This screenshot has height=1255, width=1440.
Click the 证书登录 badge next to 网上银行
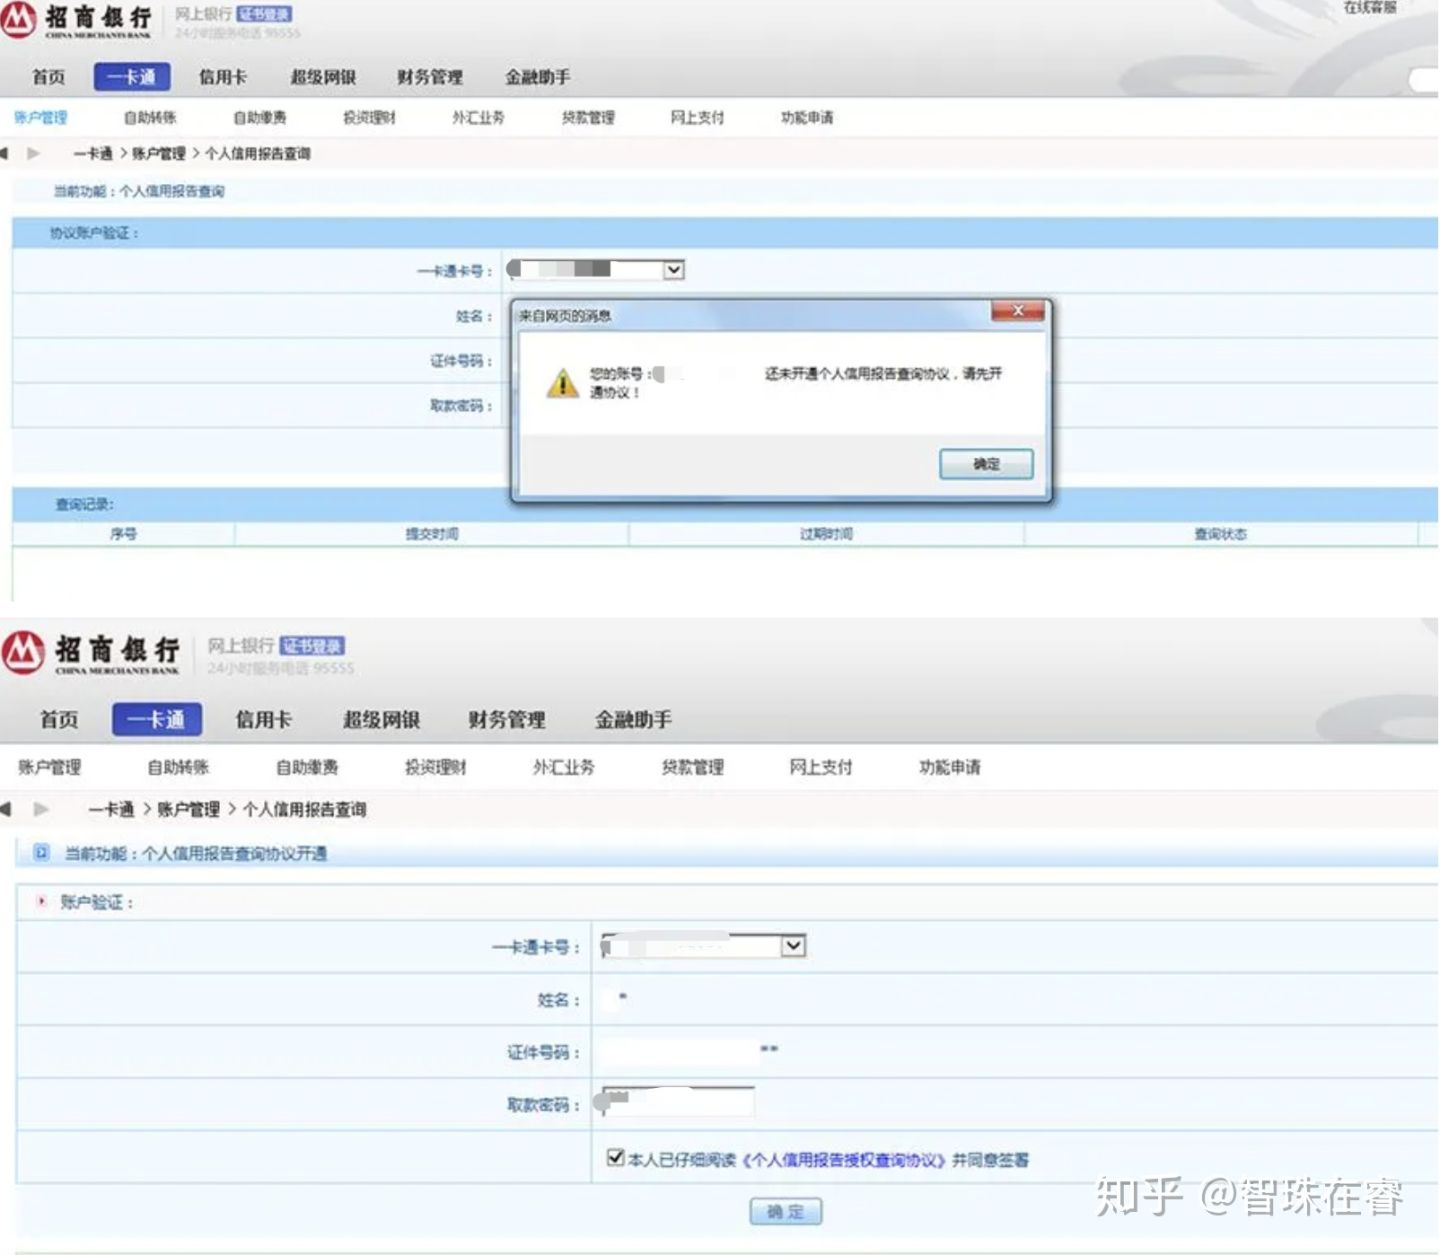pos(262,15)
